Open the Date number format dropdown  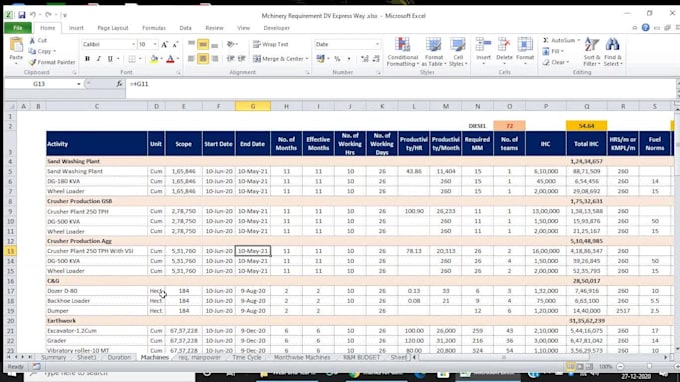pyautogui.click(x=377, y=44)
